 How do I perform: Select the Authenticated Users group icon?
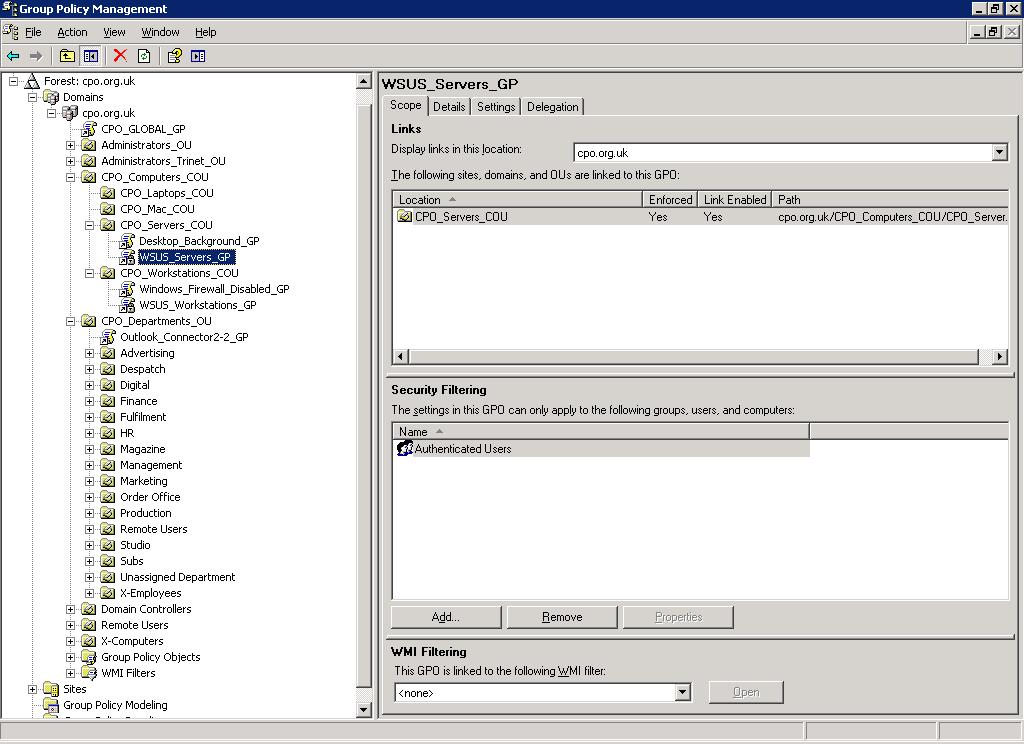tap(405, 449)
